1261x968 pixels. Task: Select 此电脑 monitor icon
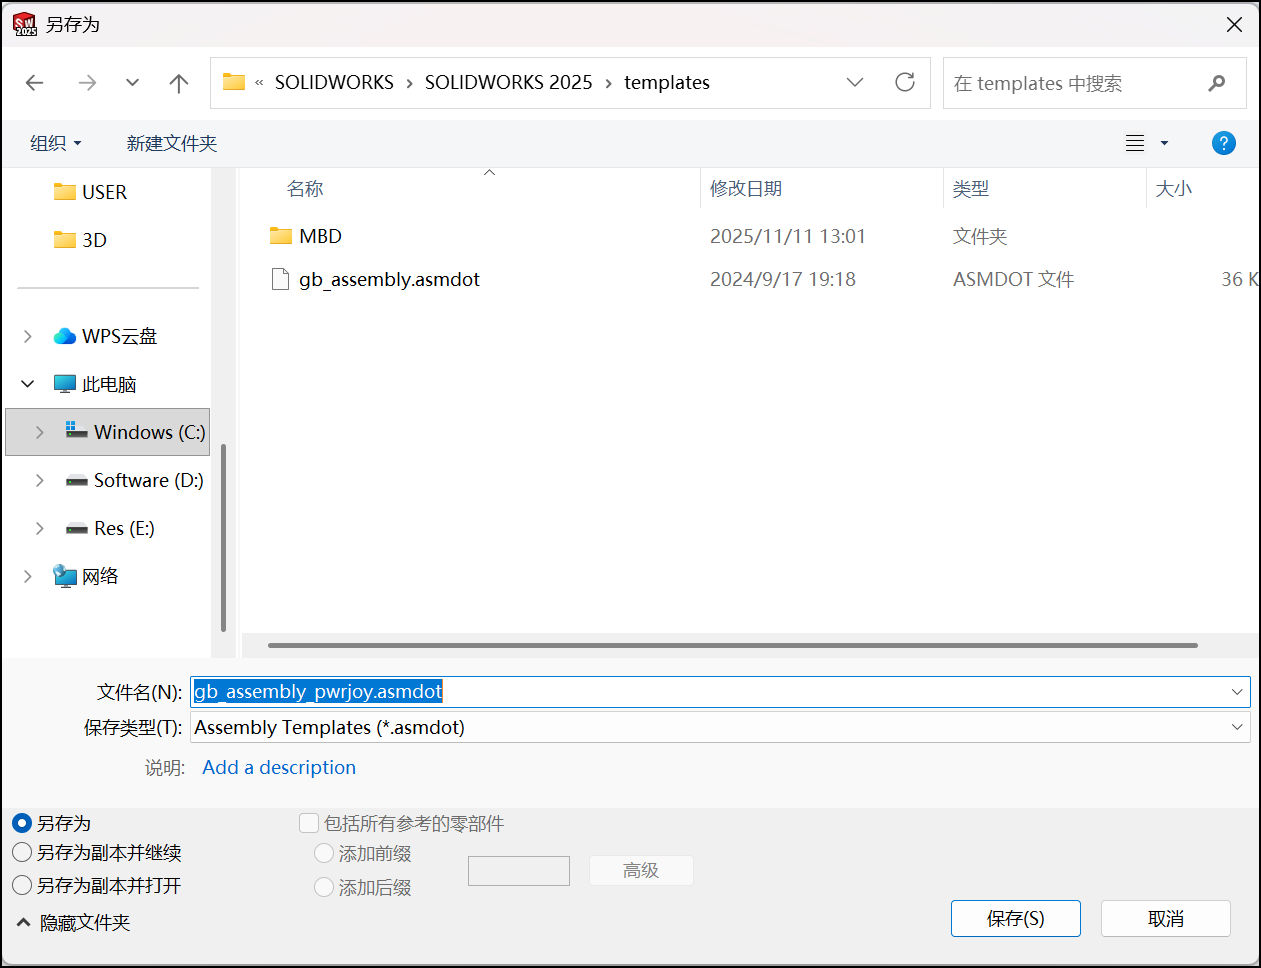65,384
